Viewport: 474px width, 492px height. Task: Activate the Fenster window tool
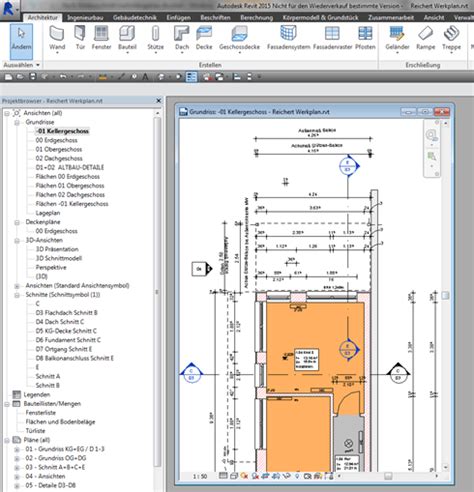click(x=101, y=38)
